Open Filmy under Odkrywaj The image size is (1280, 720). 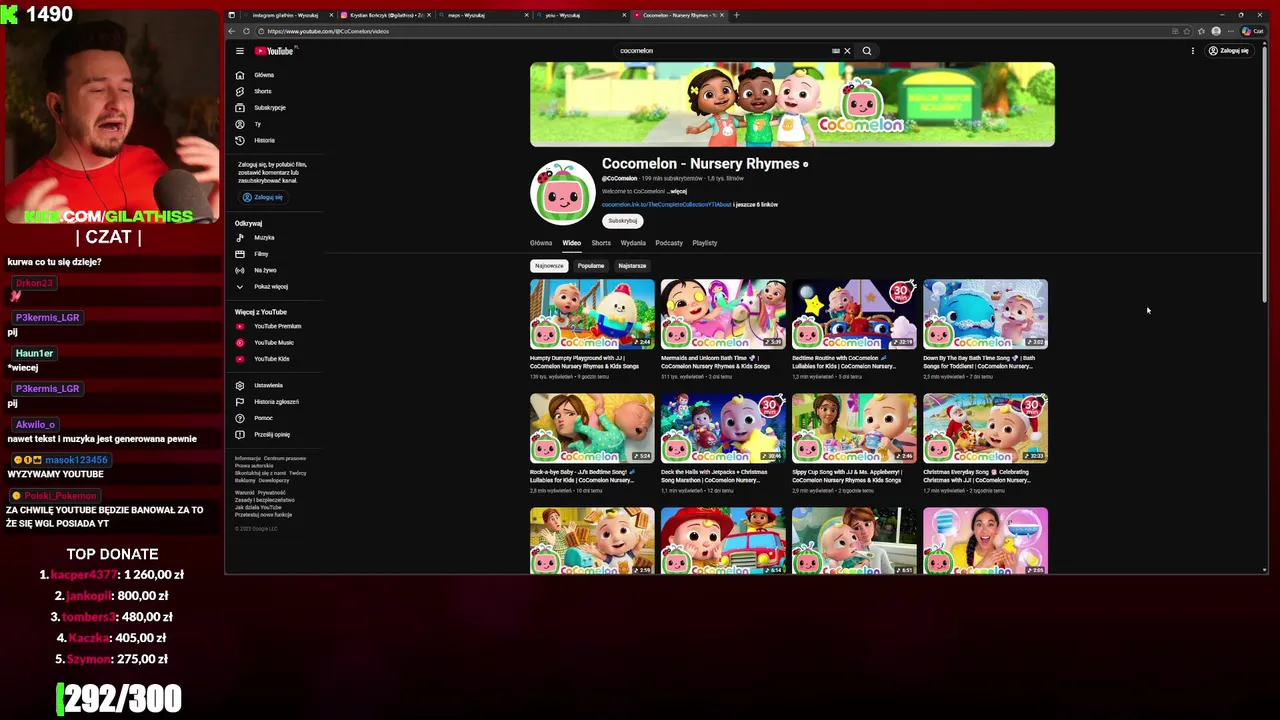(261, 254)
